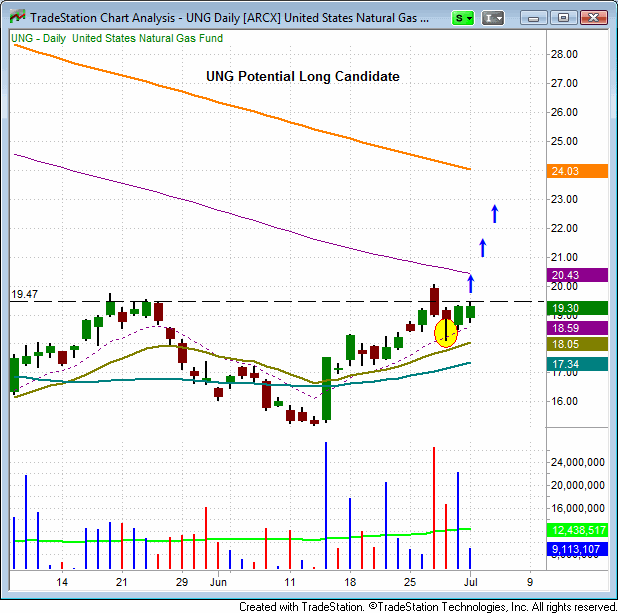Image resolution: width=618 pixels, height=613 pixels.
Task: Select the topmost blue arrow drawing
Action: (495, 214)
